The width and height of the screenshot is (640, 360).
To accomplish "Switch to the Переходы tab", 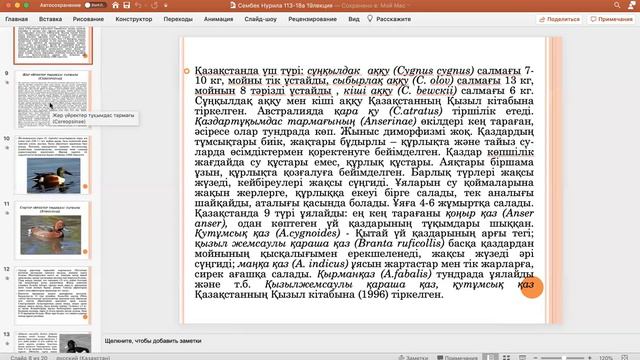I will [178, 19].
